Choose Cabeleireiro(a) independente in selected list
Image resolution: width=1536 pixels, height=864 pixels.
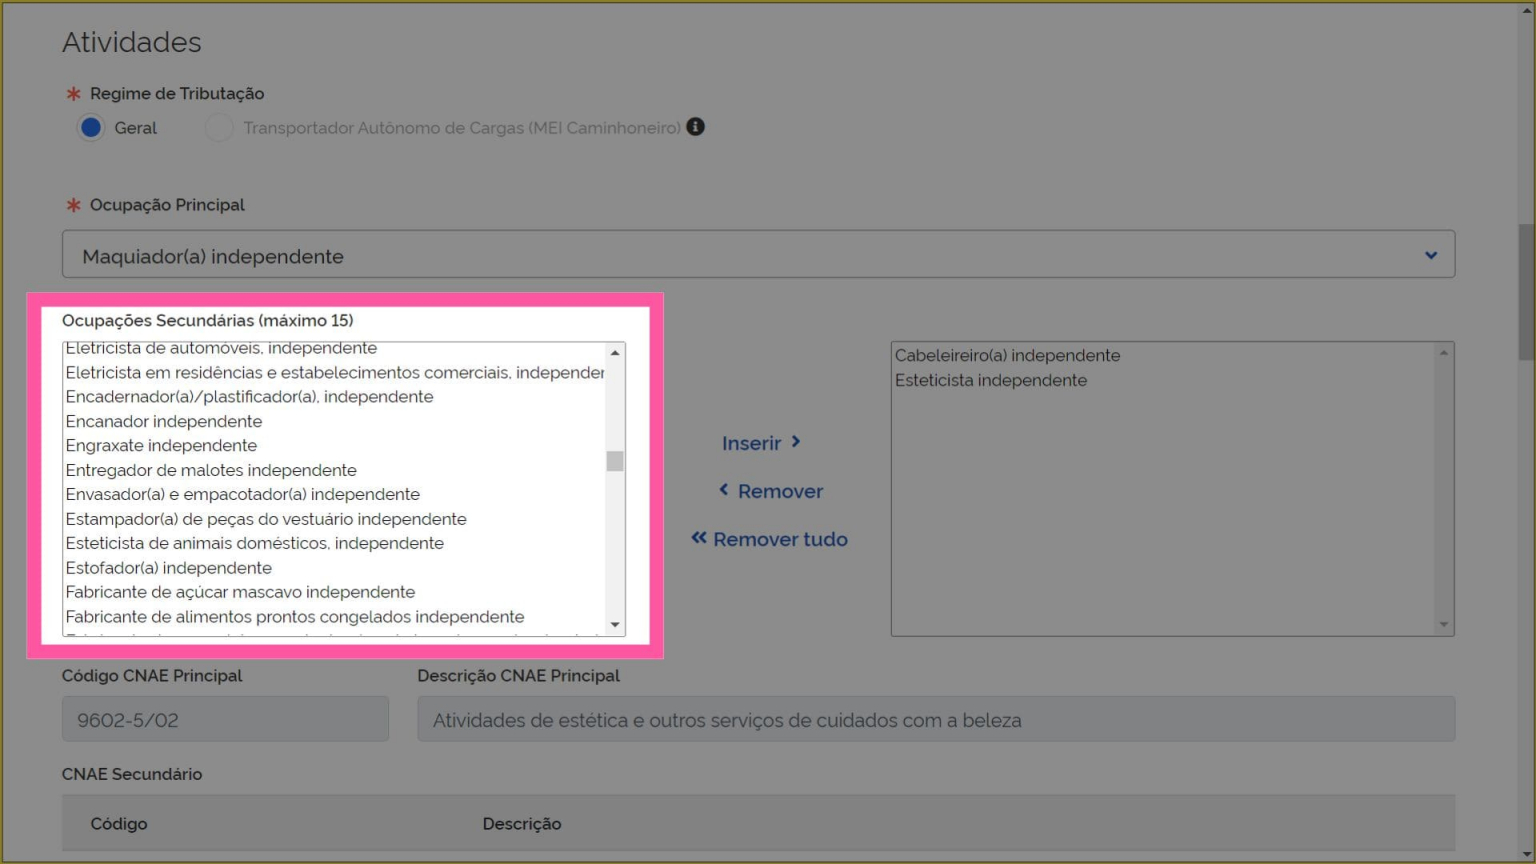tap(1007, 356)
